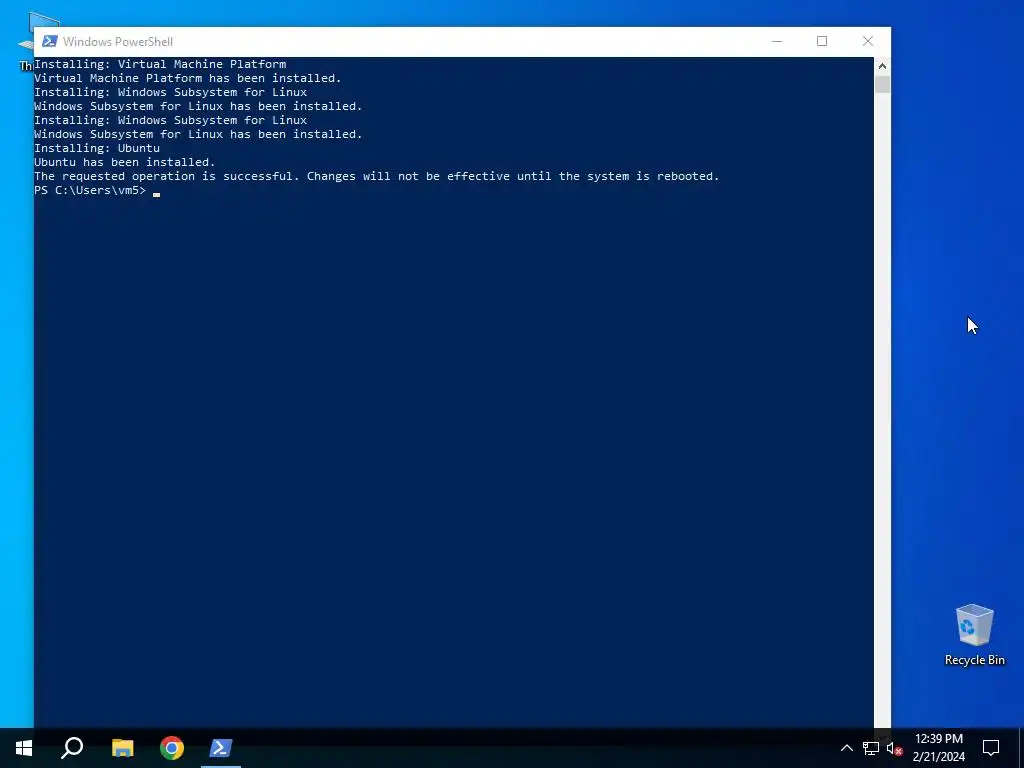Click the scrollbar up arrow in PowerShell
The height and width of the screenshot is (768, 1024).
(882, 65)
